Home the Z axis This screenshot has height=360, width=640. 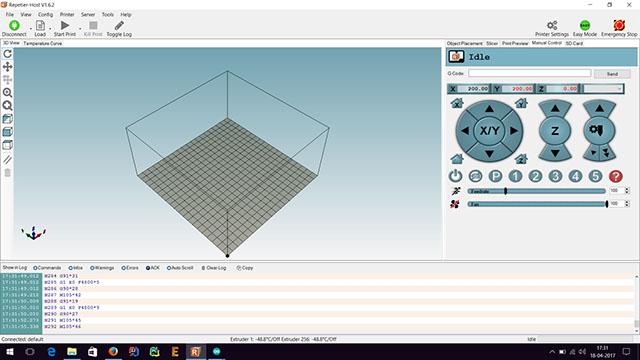pyautogui.click(x=521, y=158)
